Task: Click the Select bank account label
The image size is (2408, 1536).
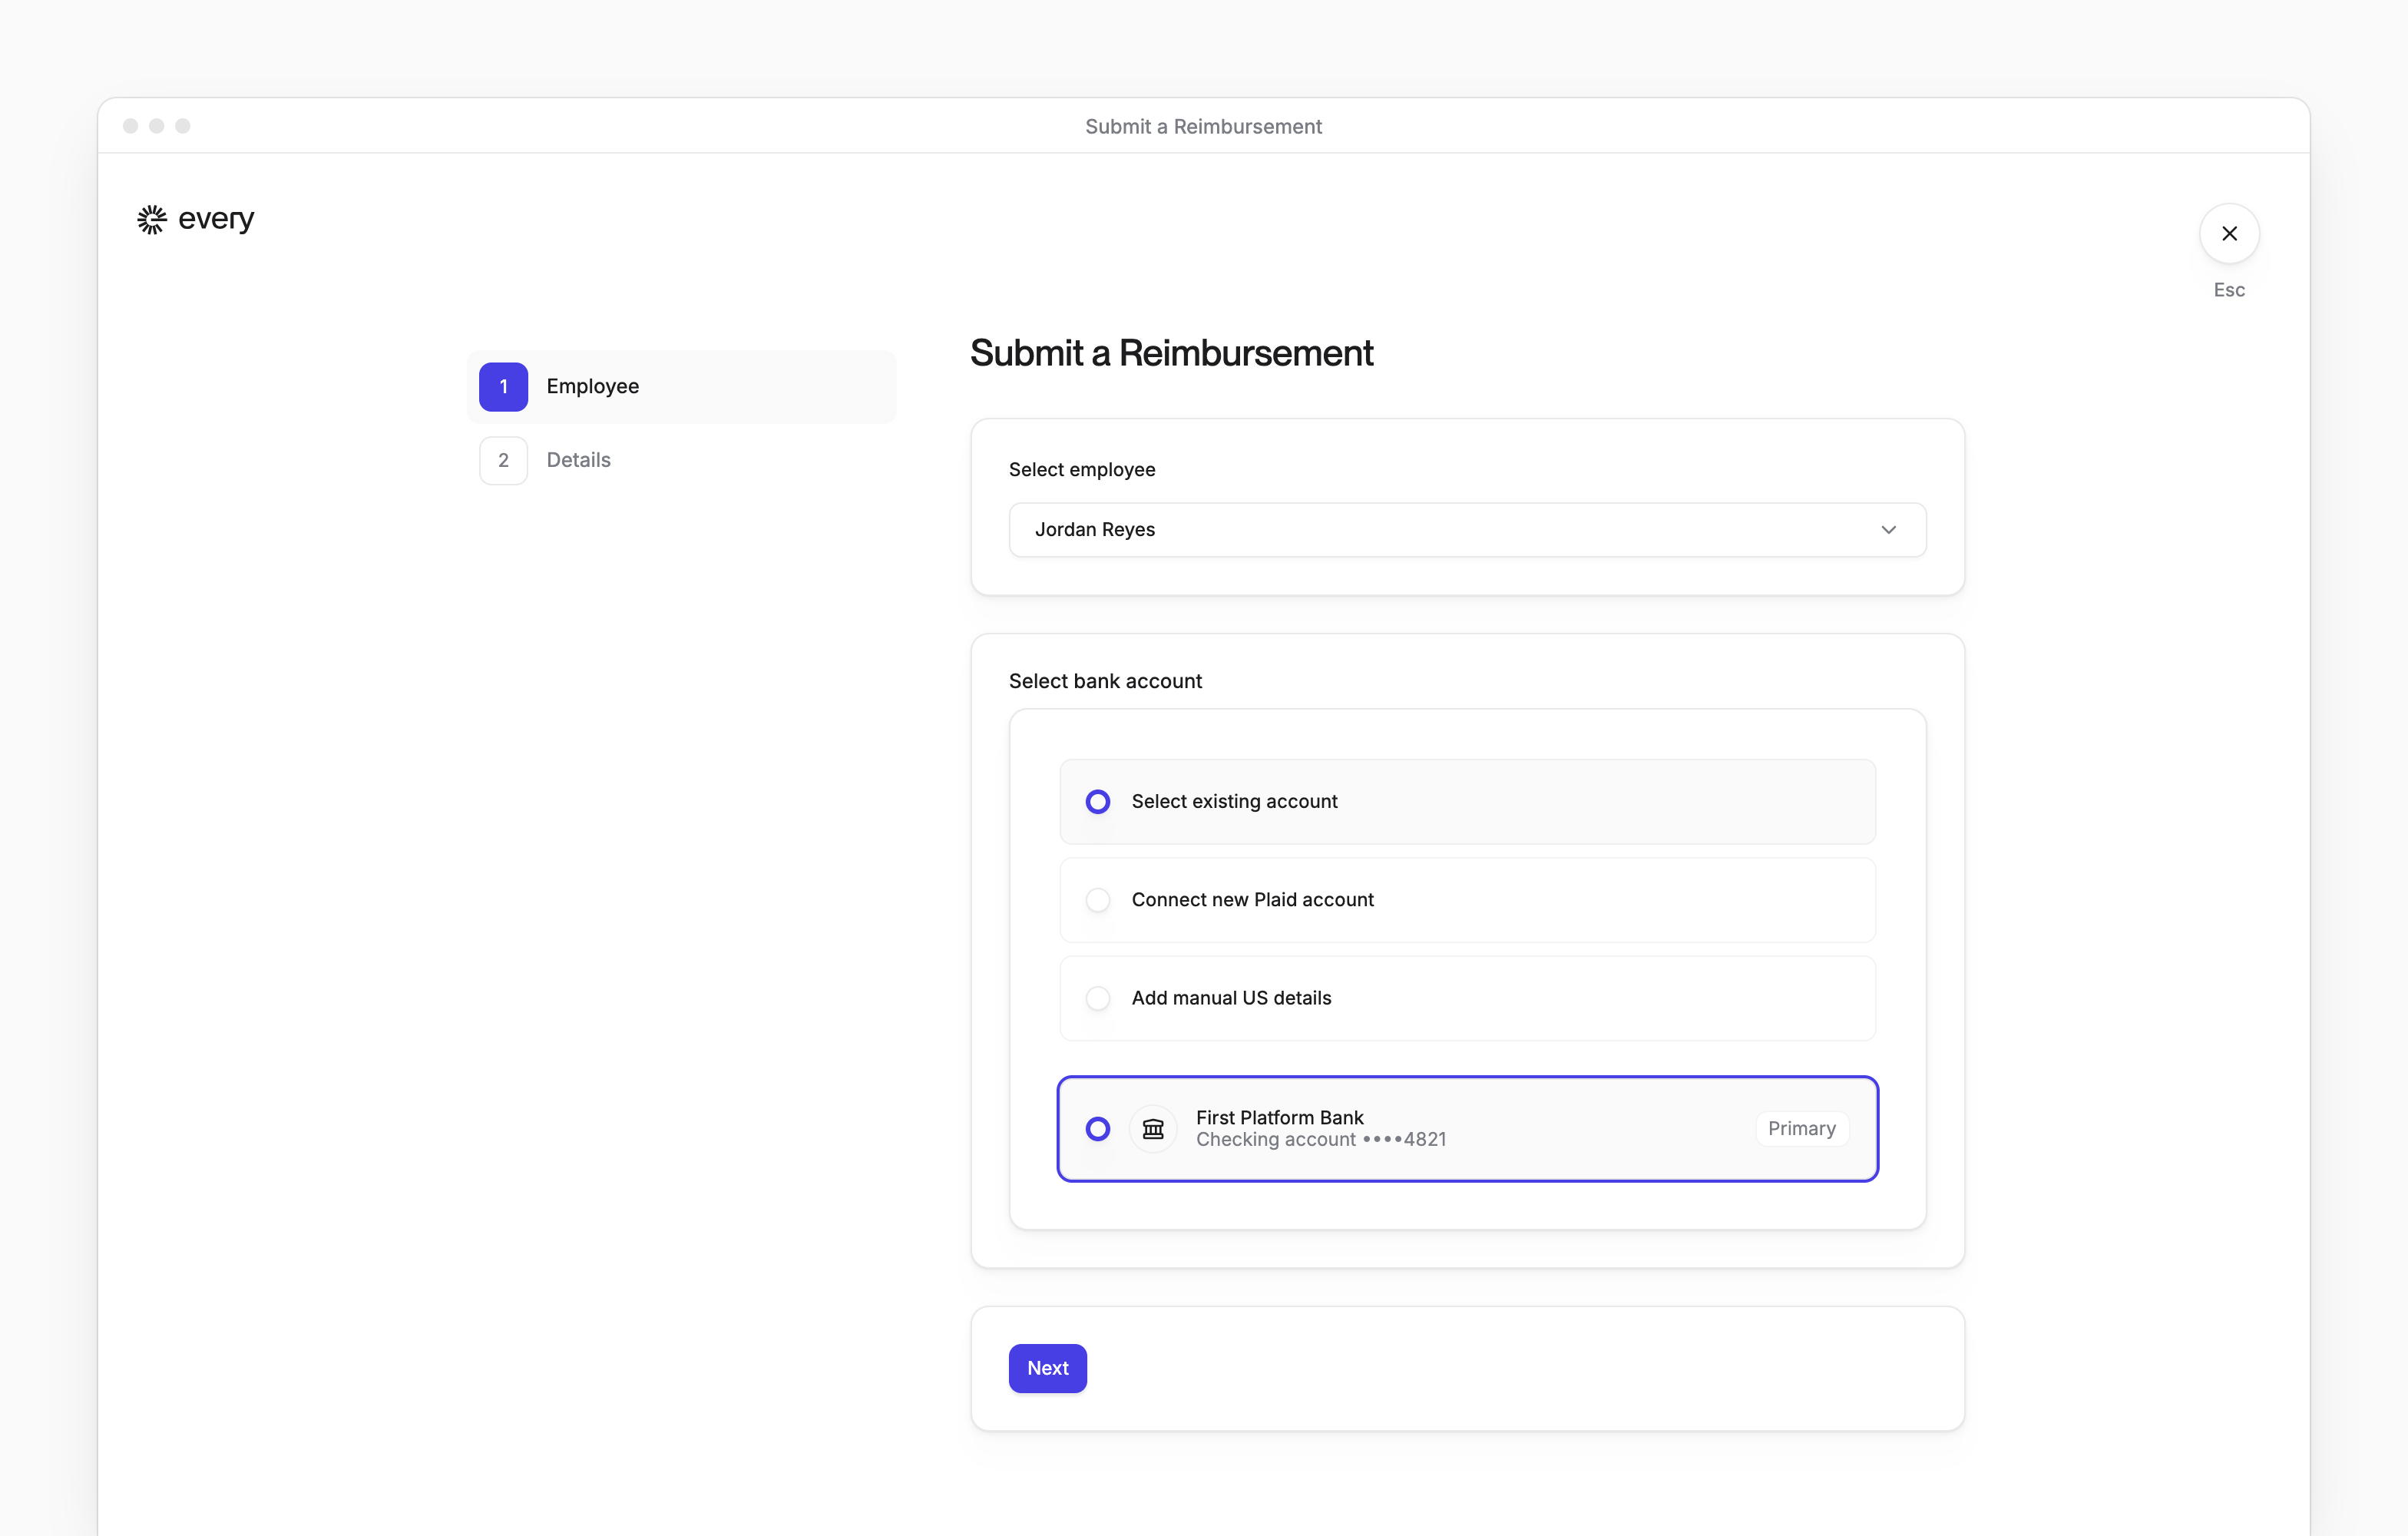Action: coord(1105,681)
